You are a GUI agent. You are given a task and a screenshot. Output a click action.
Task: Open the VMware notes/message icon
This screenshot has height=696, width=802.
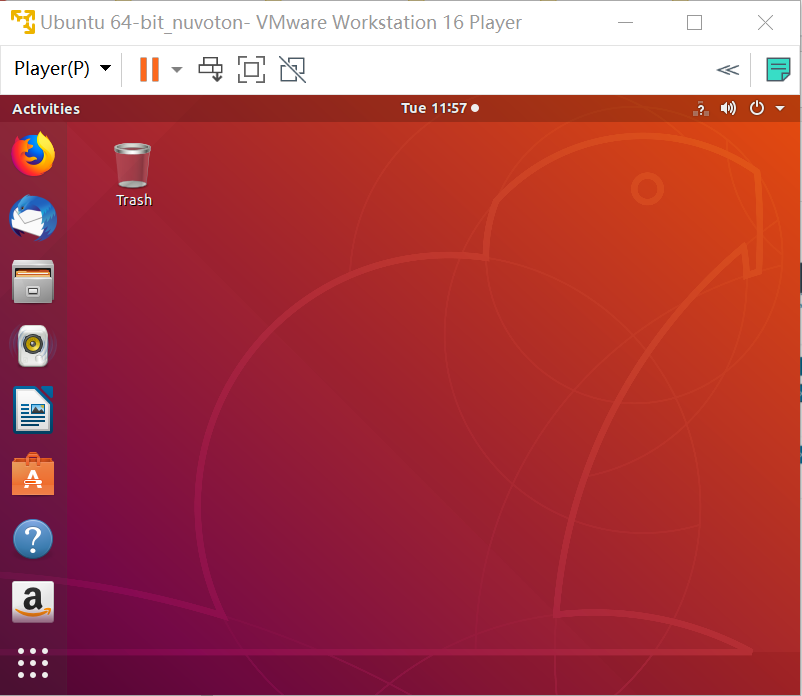click(778, 70)
